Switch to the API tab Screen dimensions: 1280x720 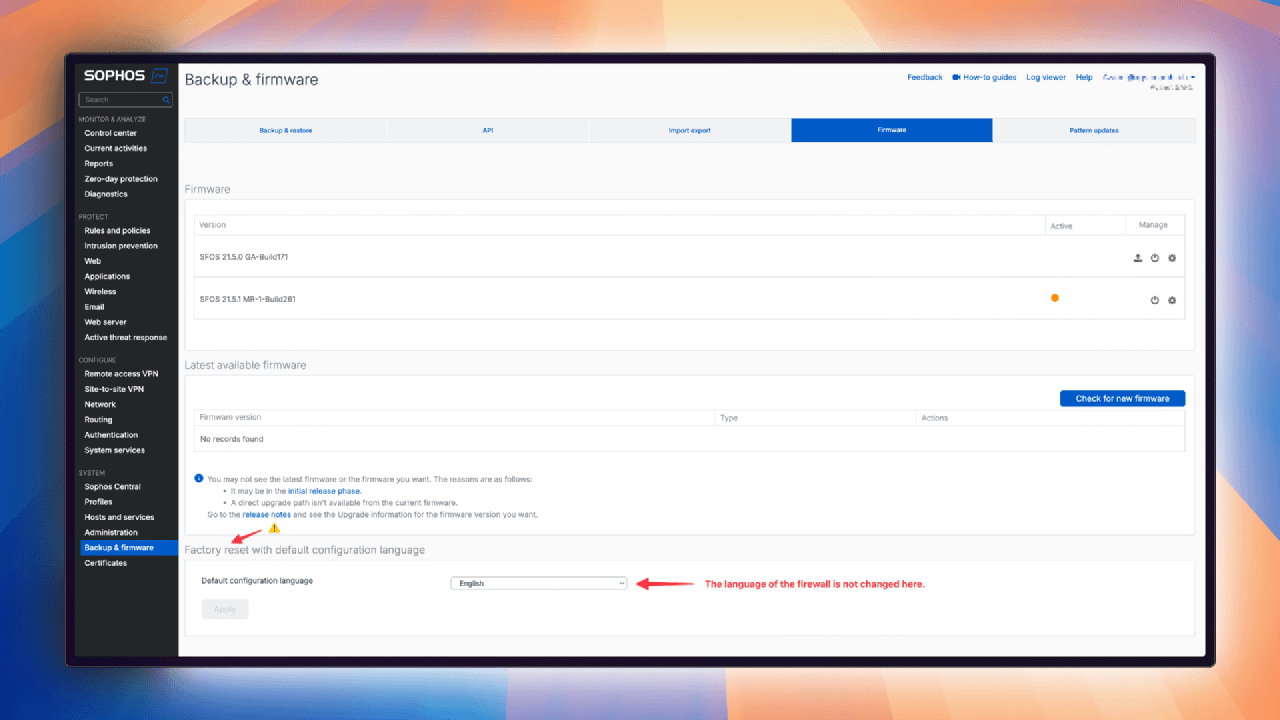pos(488,130)
